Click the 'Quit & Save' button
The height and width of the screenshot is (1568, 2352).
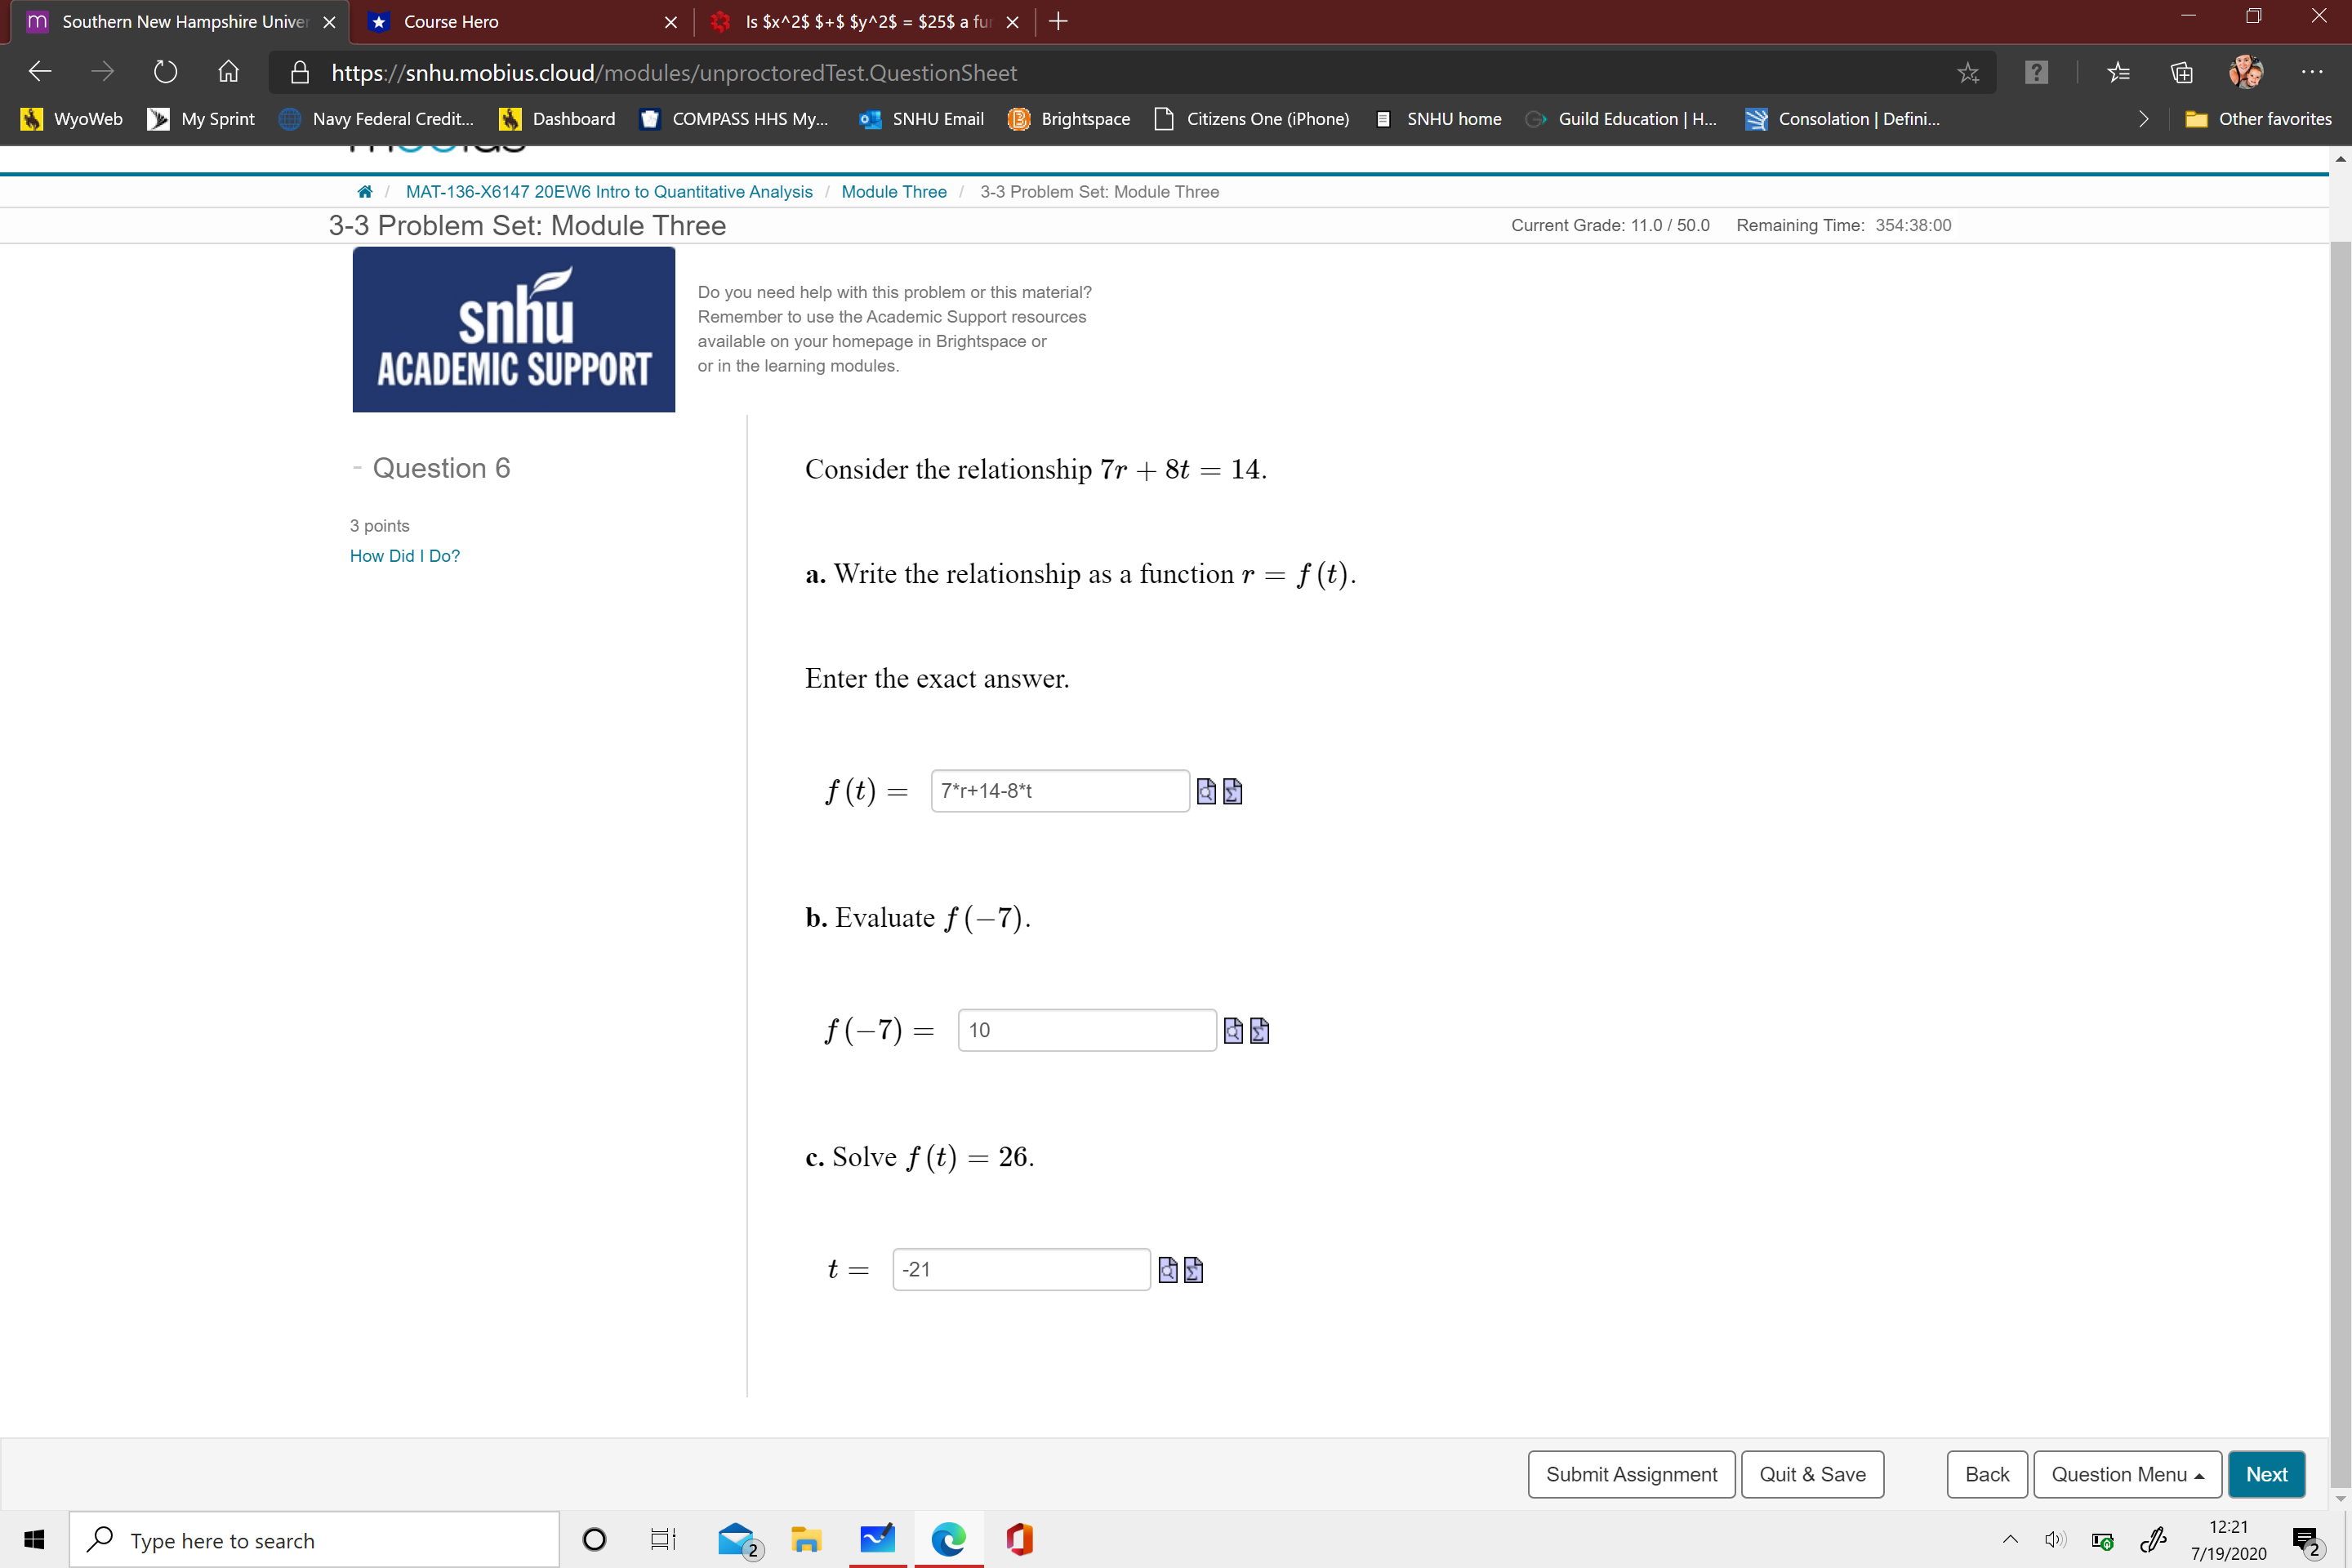tap(1811, 1473)
